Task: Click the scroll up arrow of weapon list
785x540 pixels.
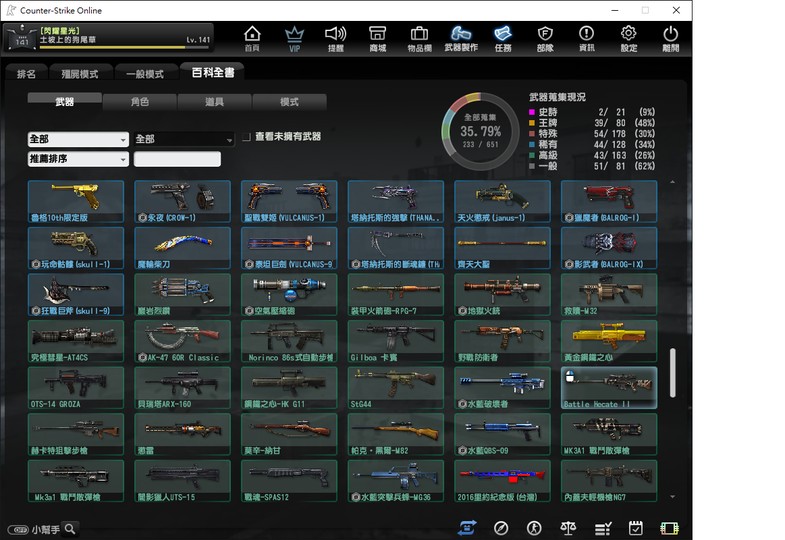Action: (x=672, y=182)
